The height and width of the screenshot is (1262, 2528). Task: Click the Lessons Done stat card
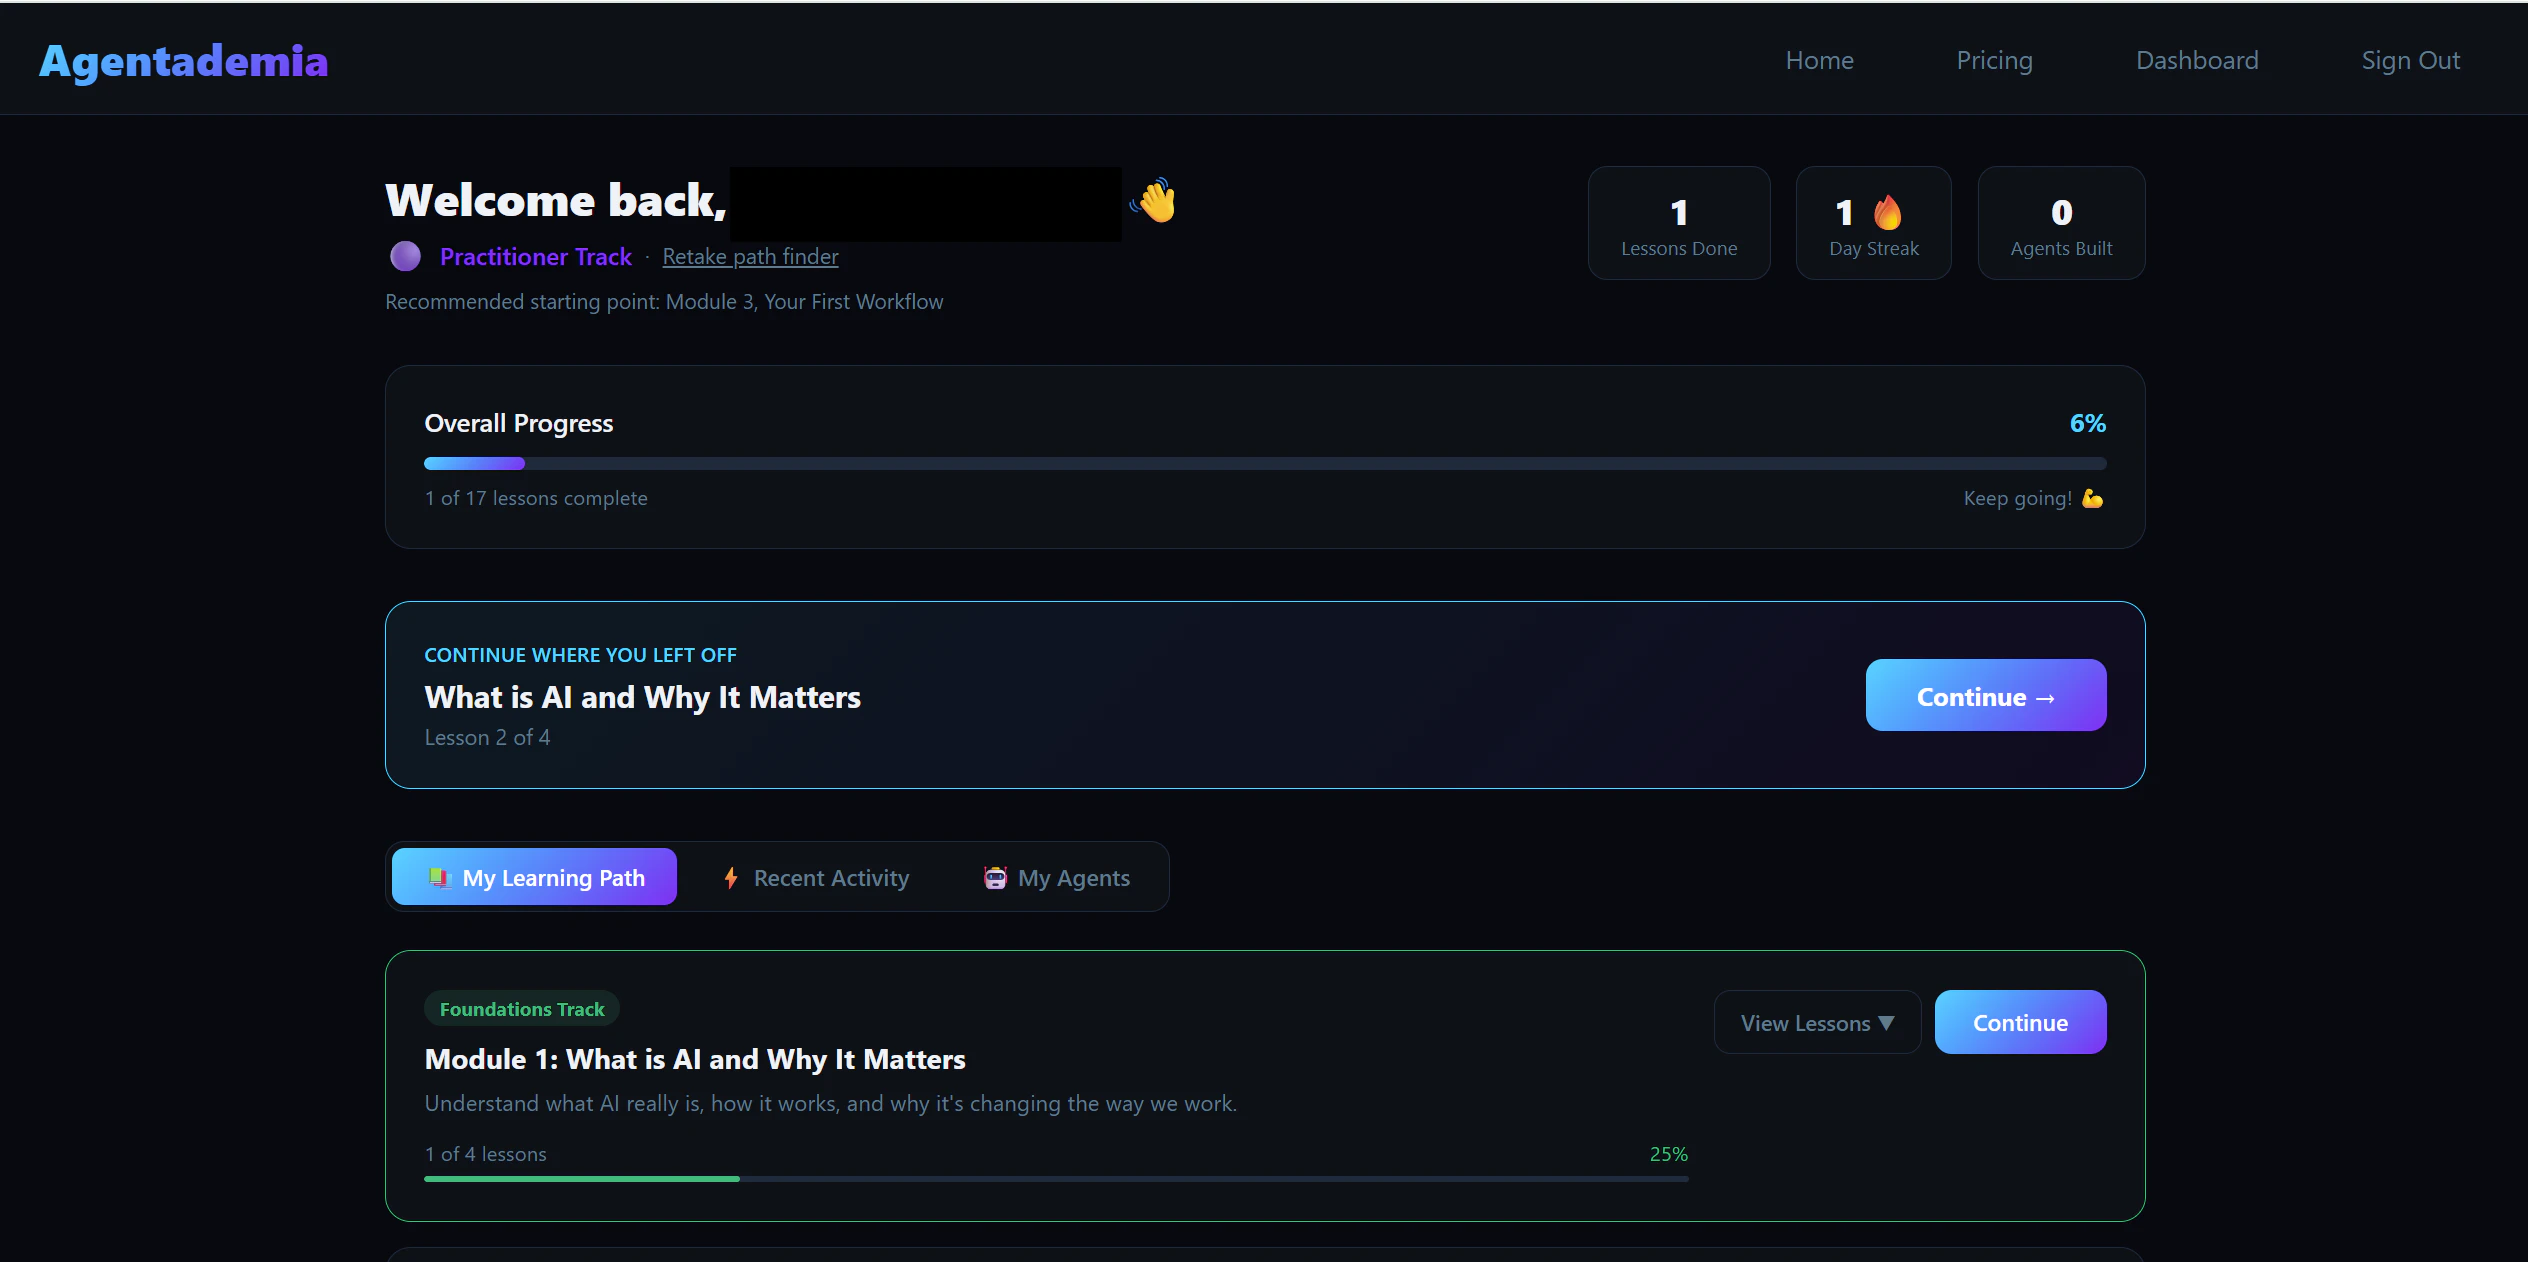point(1678,224)
